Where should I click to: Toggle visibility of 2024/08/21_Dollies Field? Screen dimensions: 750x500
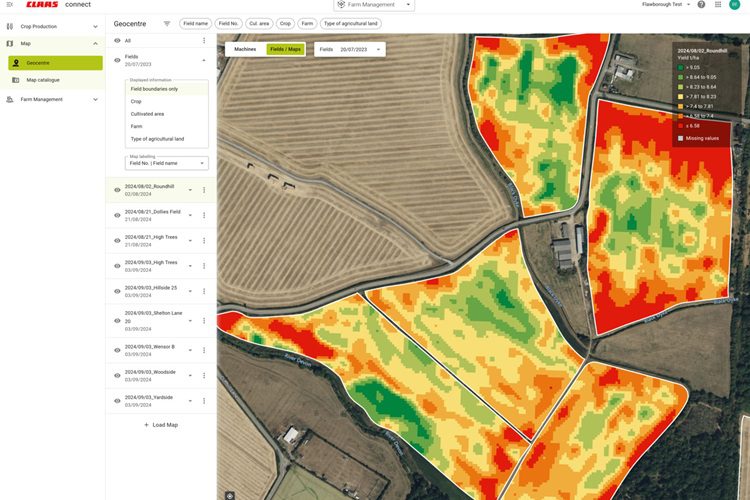coord(117,215)
